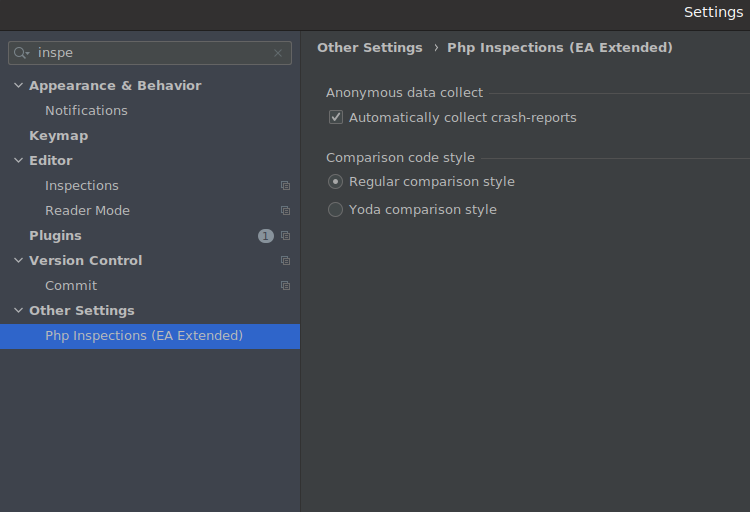Select Regular comparison style option
750x512 pixels.
pos(336,182)
